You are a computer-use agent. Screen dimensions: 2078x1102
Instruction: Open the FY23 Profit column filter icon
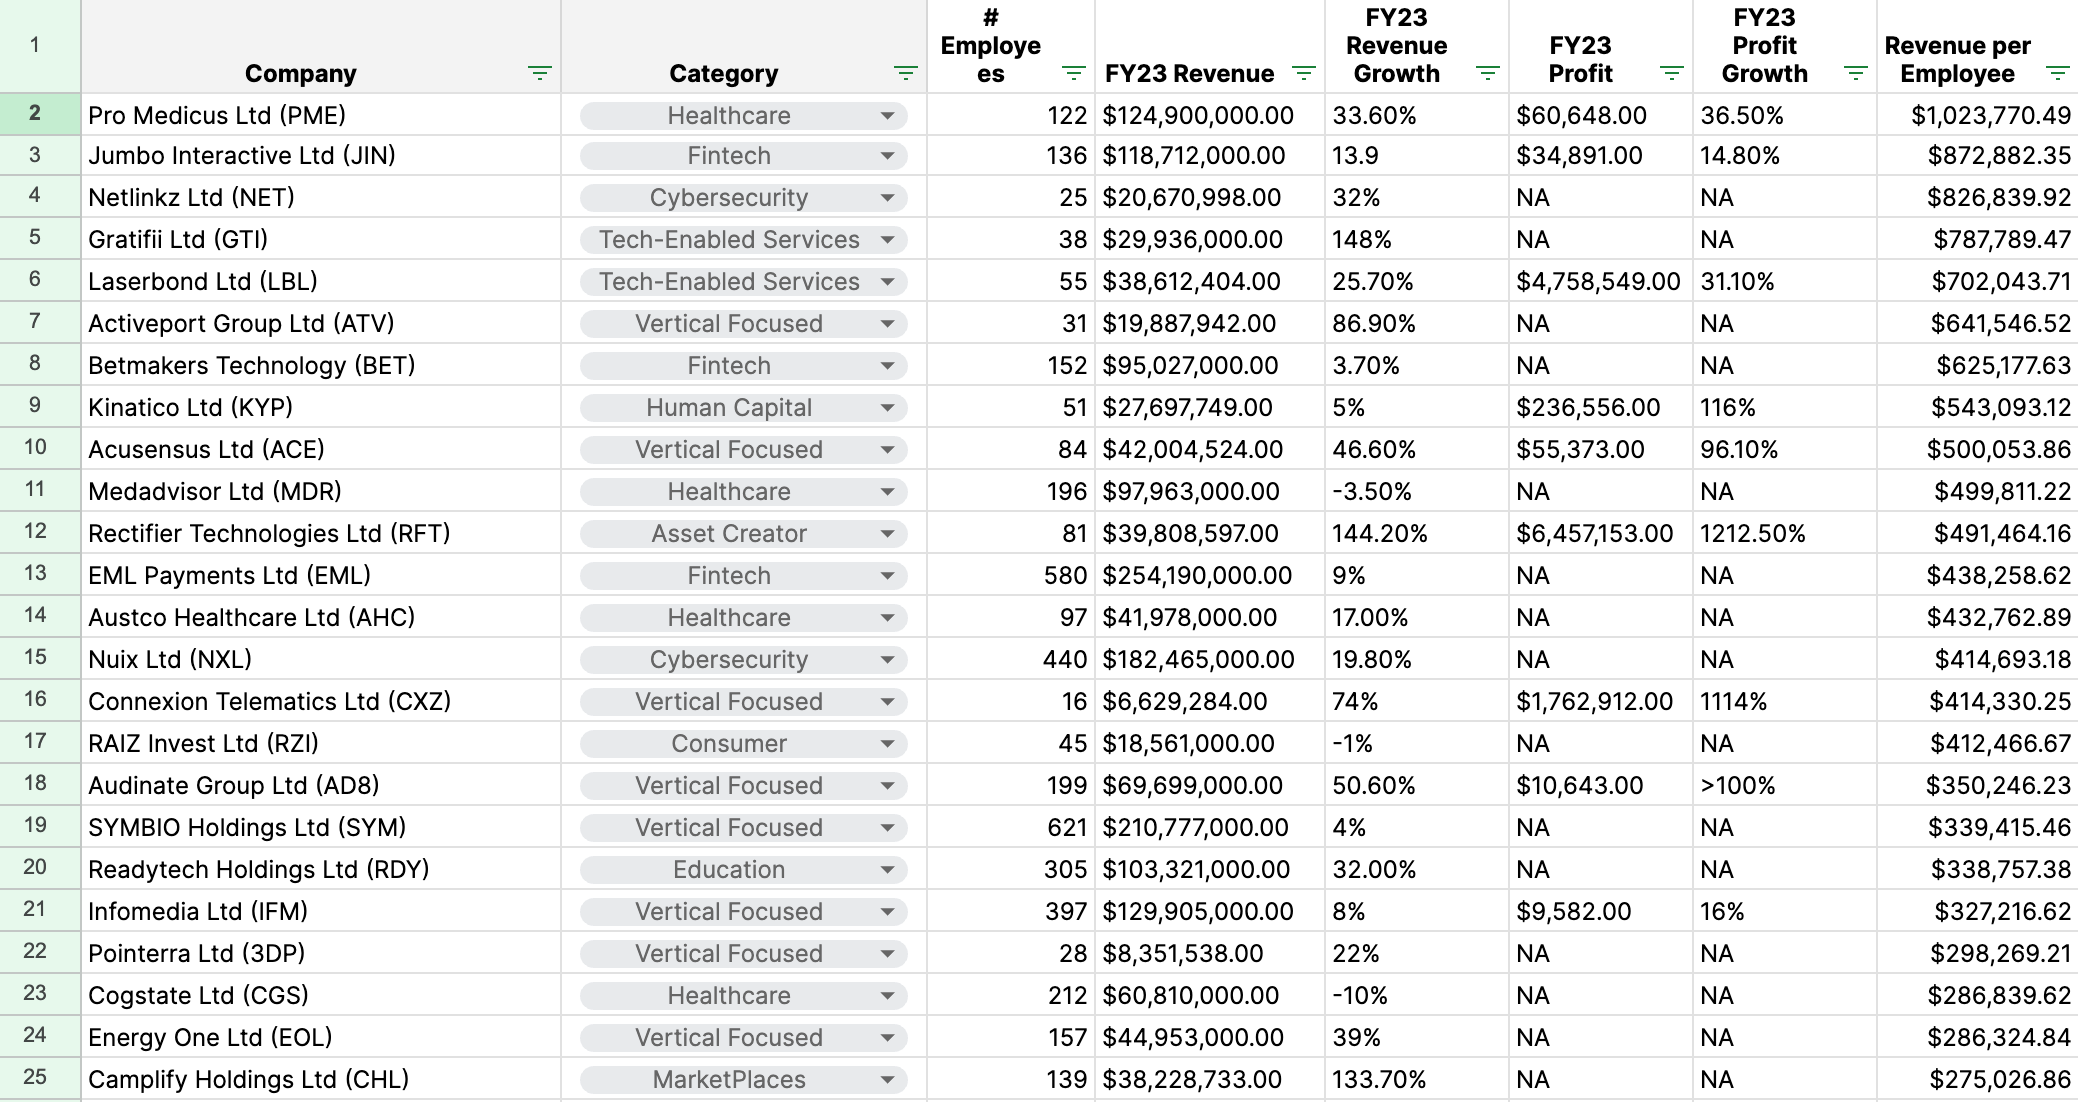pos(1671,73)
